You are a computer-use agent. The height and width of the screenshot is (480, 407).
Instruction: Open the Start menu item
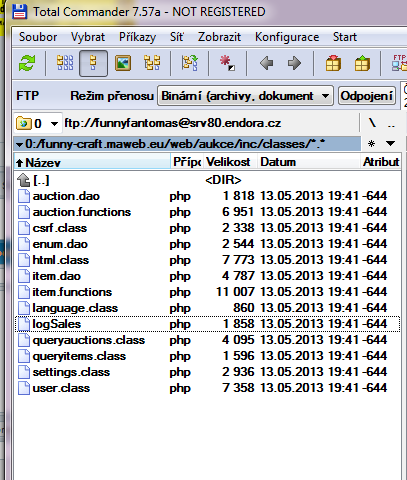tap(345, 37)
